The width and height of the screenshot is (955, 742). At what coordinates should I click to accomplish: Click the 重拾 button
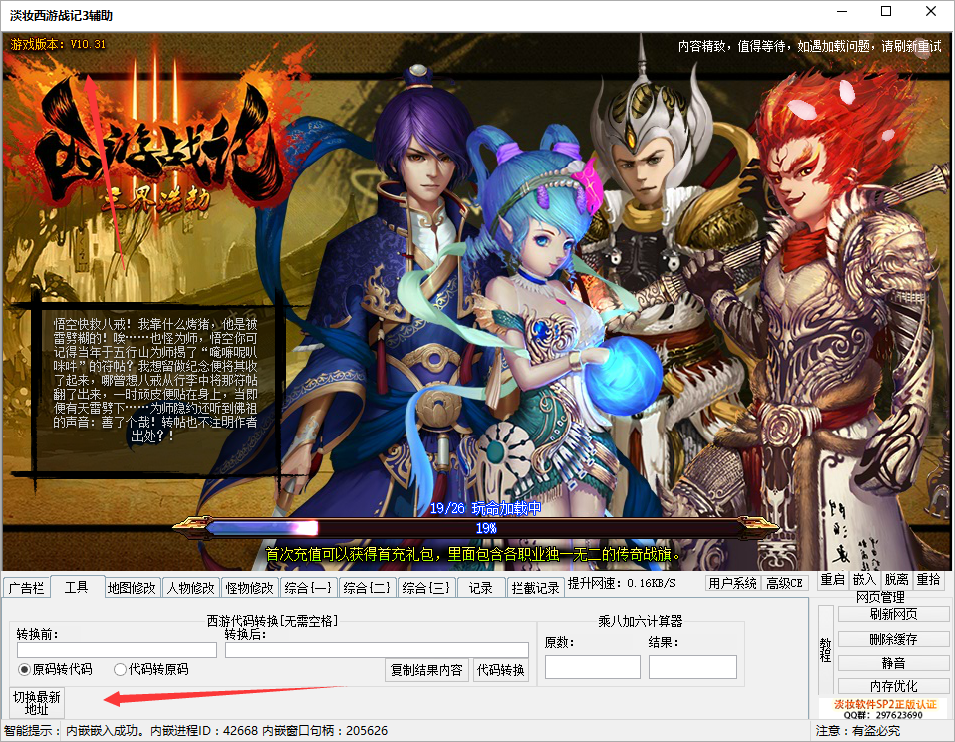(928, 579)
